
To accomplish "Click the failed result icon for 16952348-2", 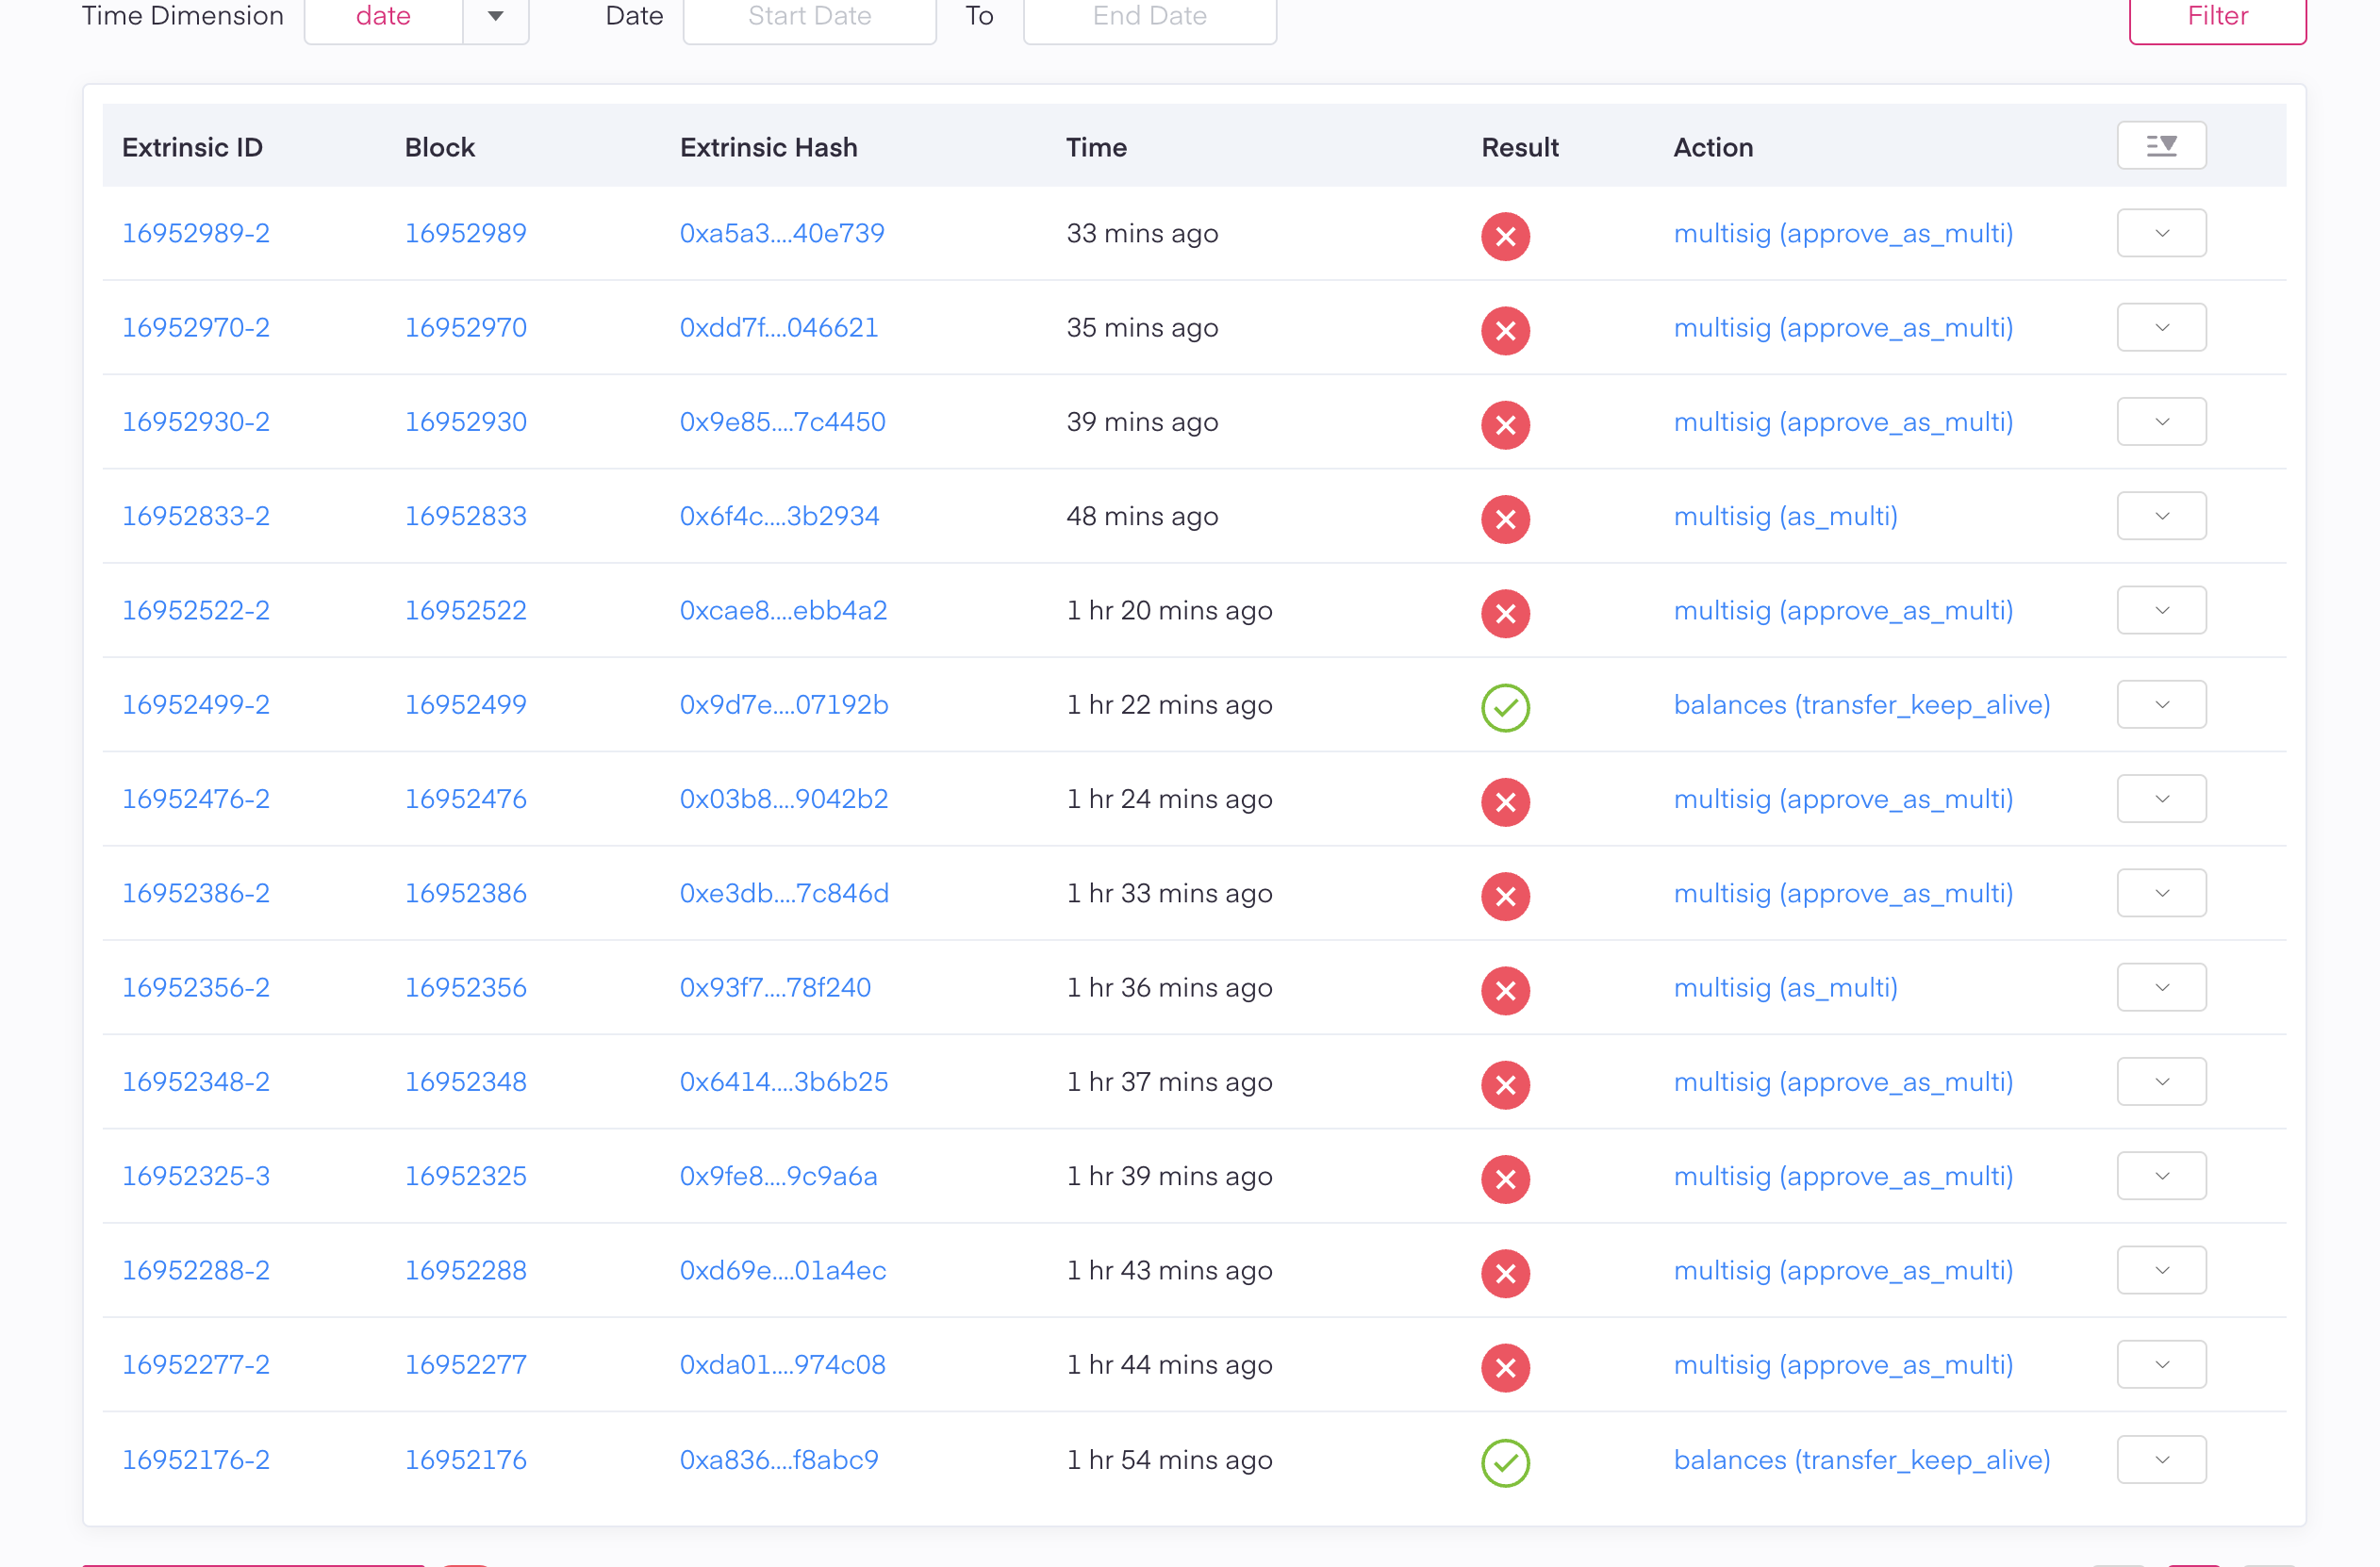I will (x=1505, y=1085).
